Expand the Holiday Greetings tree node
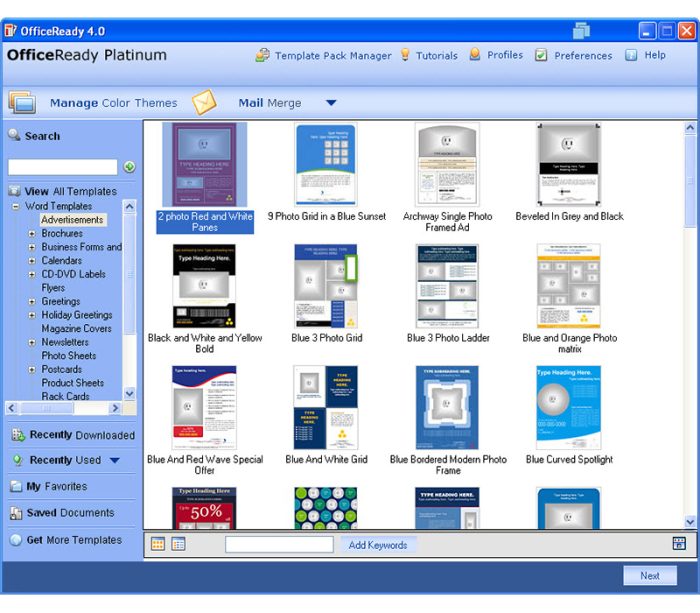This screenshot has height=613, width=700. 32,315
